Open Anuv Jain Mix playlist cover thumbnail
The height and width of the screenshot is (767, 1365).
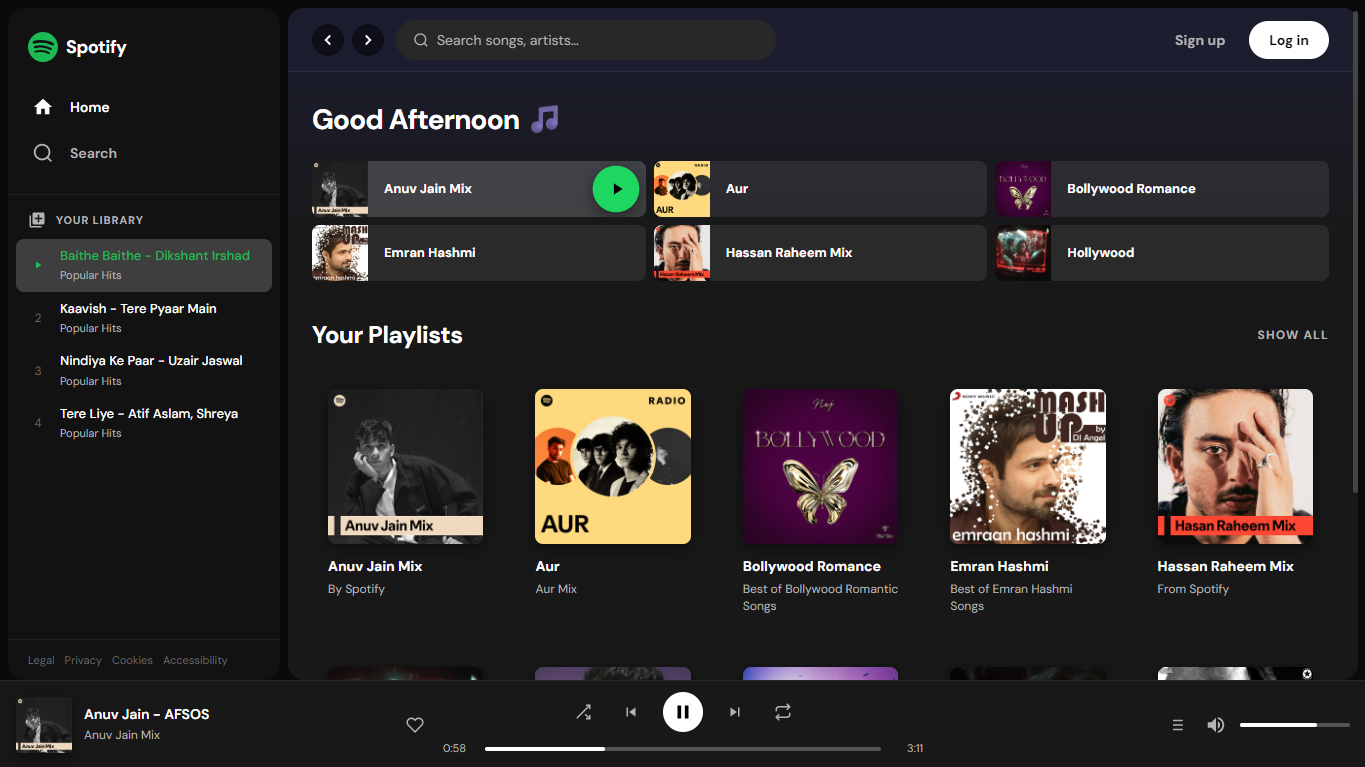point(405,466)
